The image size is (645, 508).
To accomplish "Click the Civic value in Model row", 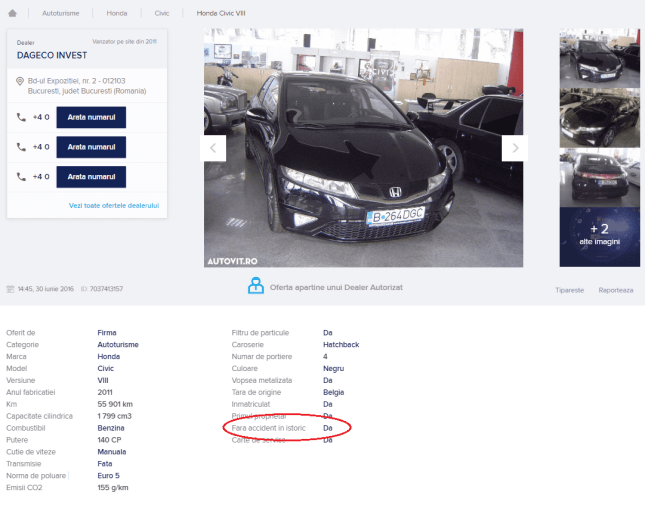I will (x=106, y=369).
